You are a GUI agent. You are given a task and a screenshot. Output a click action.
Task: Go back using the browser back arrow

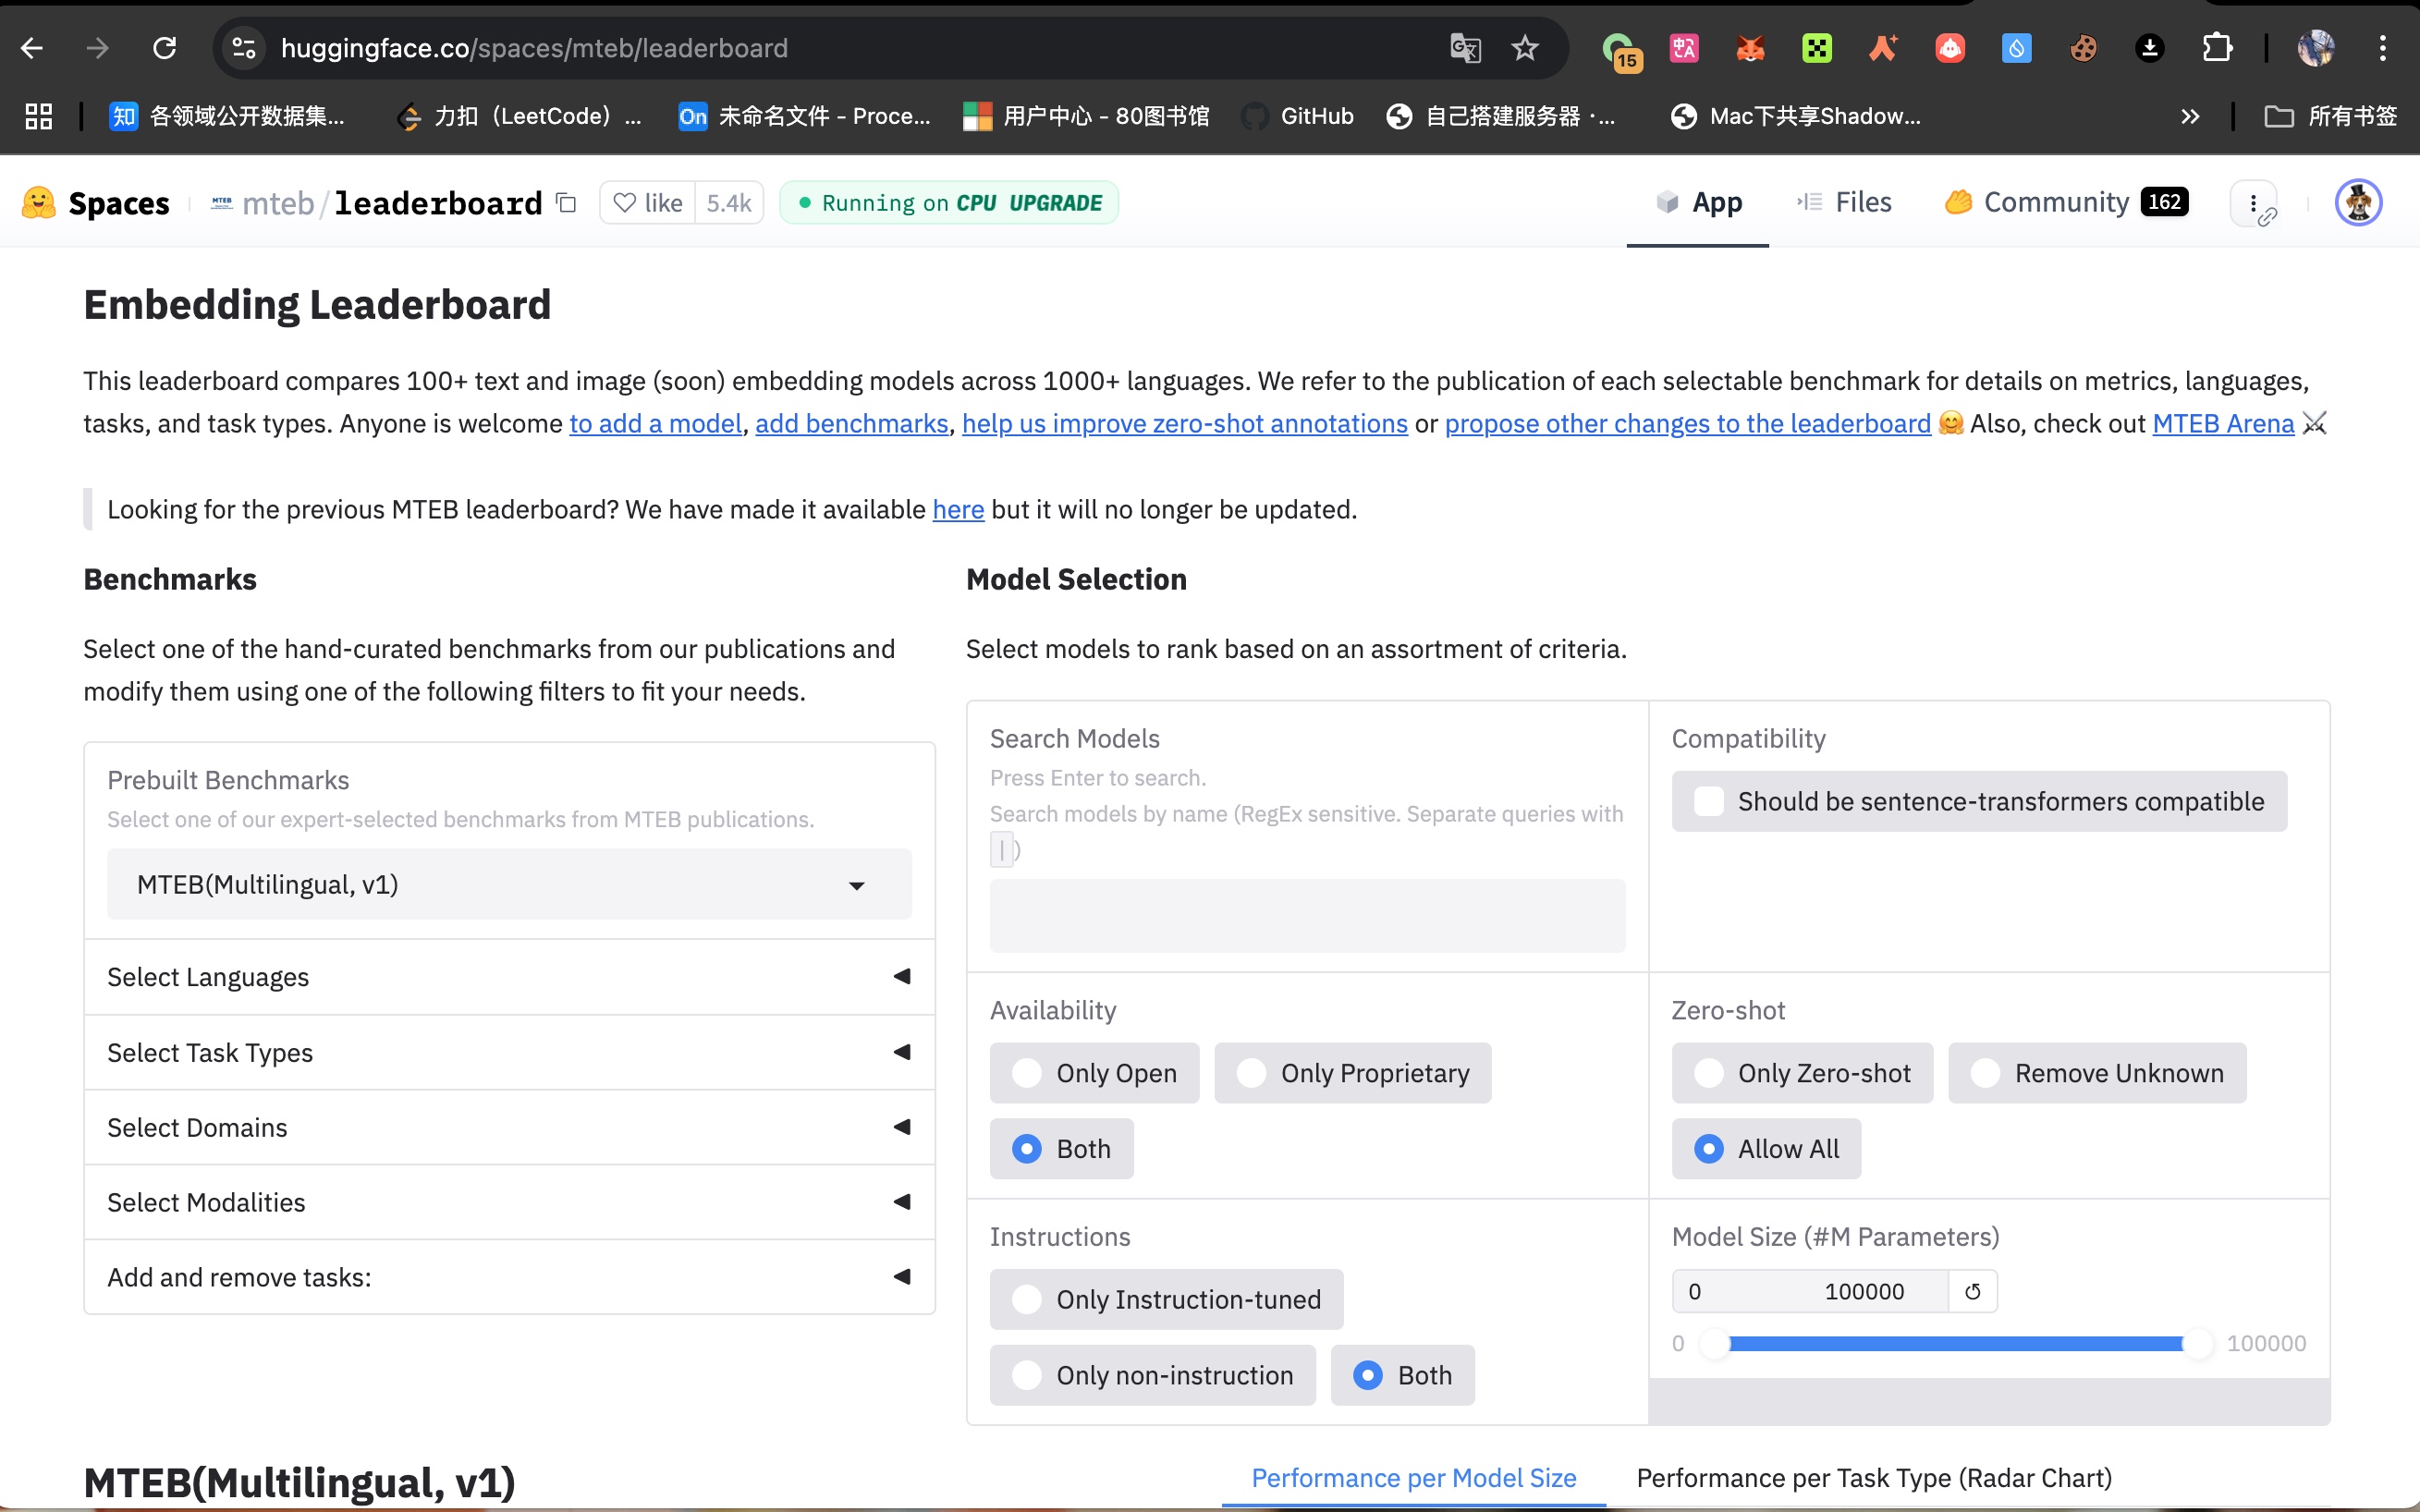point(32,48)
